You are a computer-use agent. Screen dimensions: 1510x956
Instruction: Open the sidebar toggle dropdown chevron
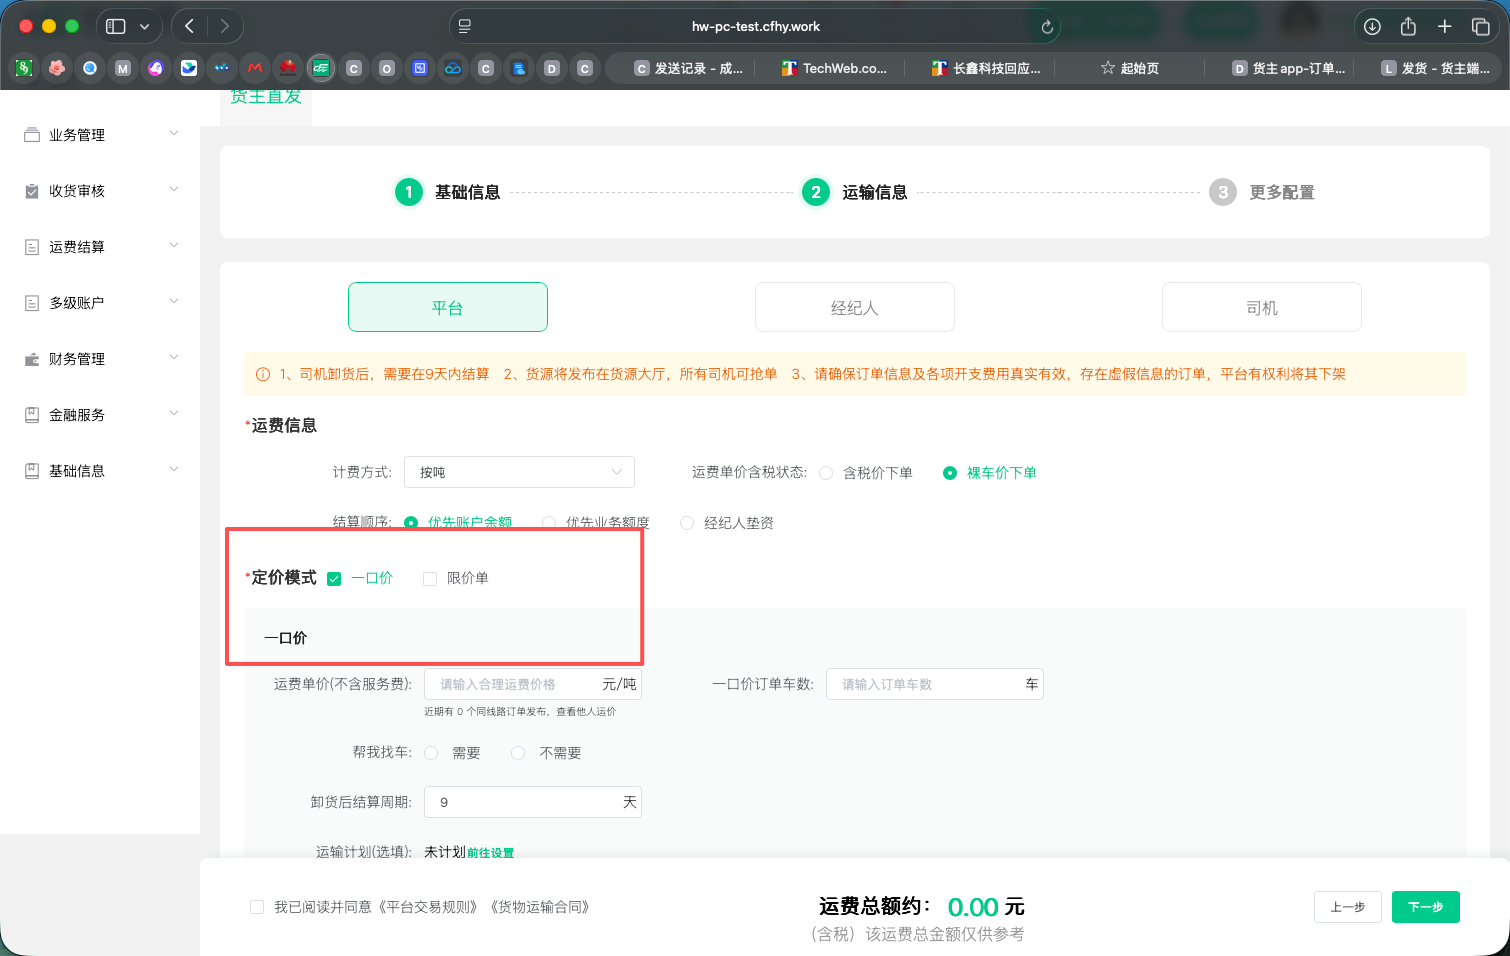(144, 27)
